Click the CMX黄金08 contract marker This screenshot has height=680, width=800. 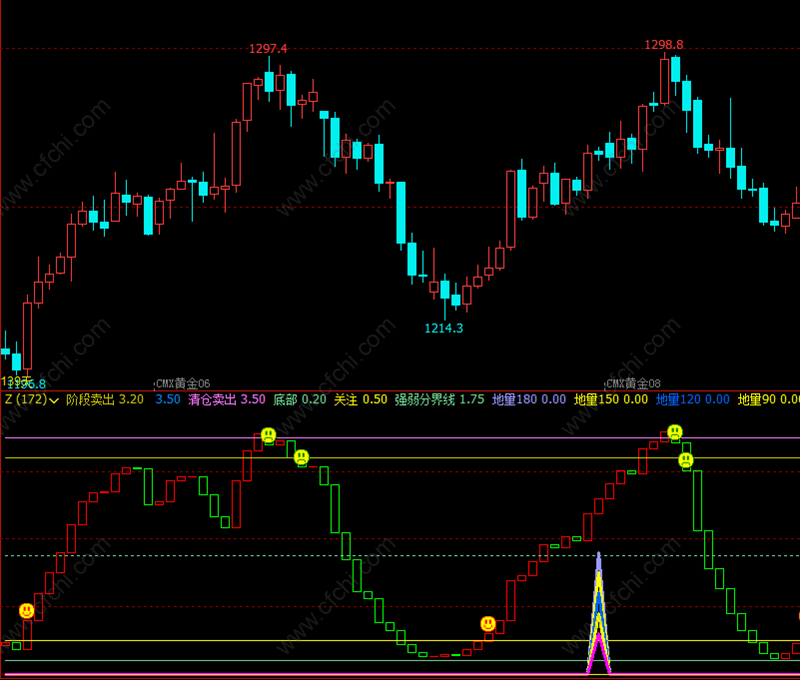click(x=633, y=383)
